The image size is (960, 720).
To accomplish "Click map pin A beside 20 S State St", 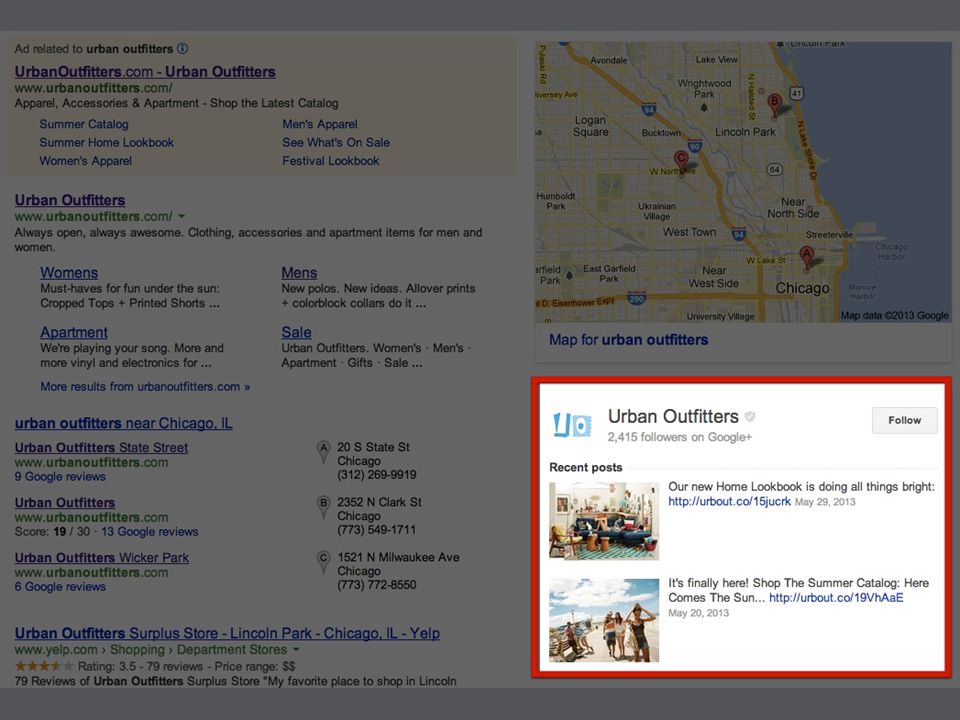I will click(x=323, y=452).
